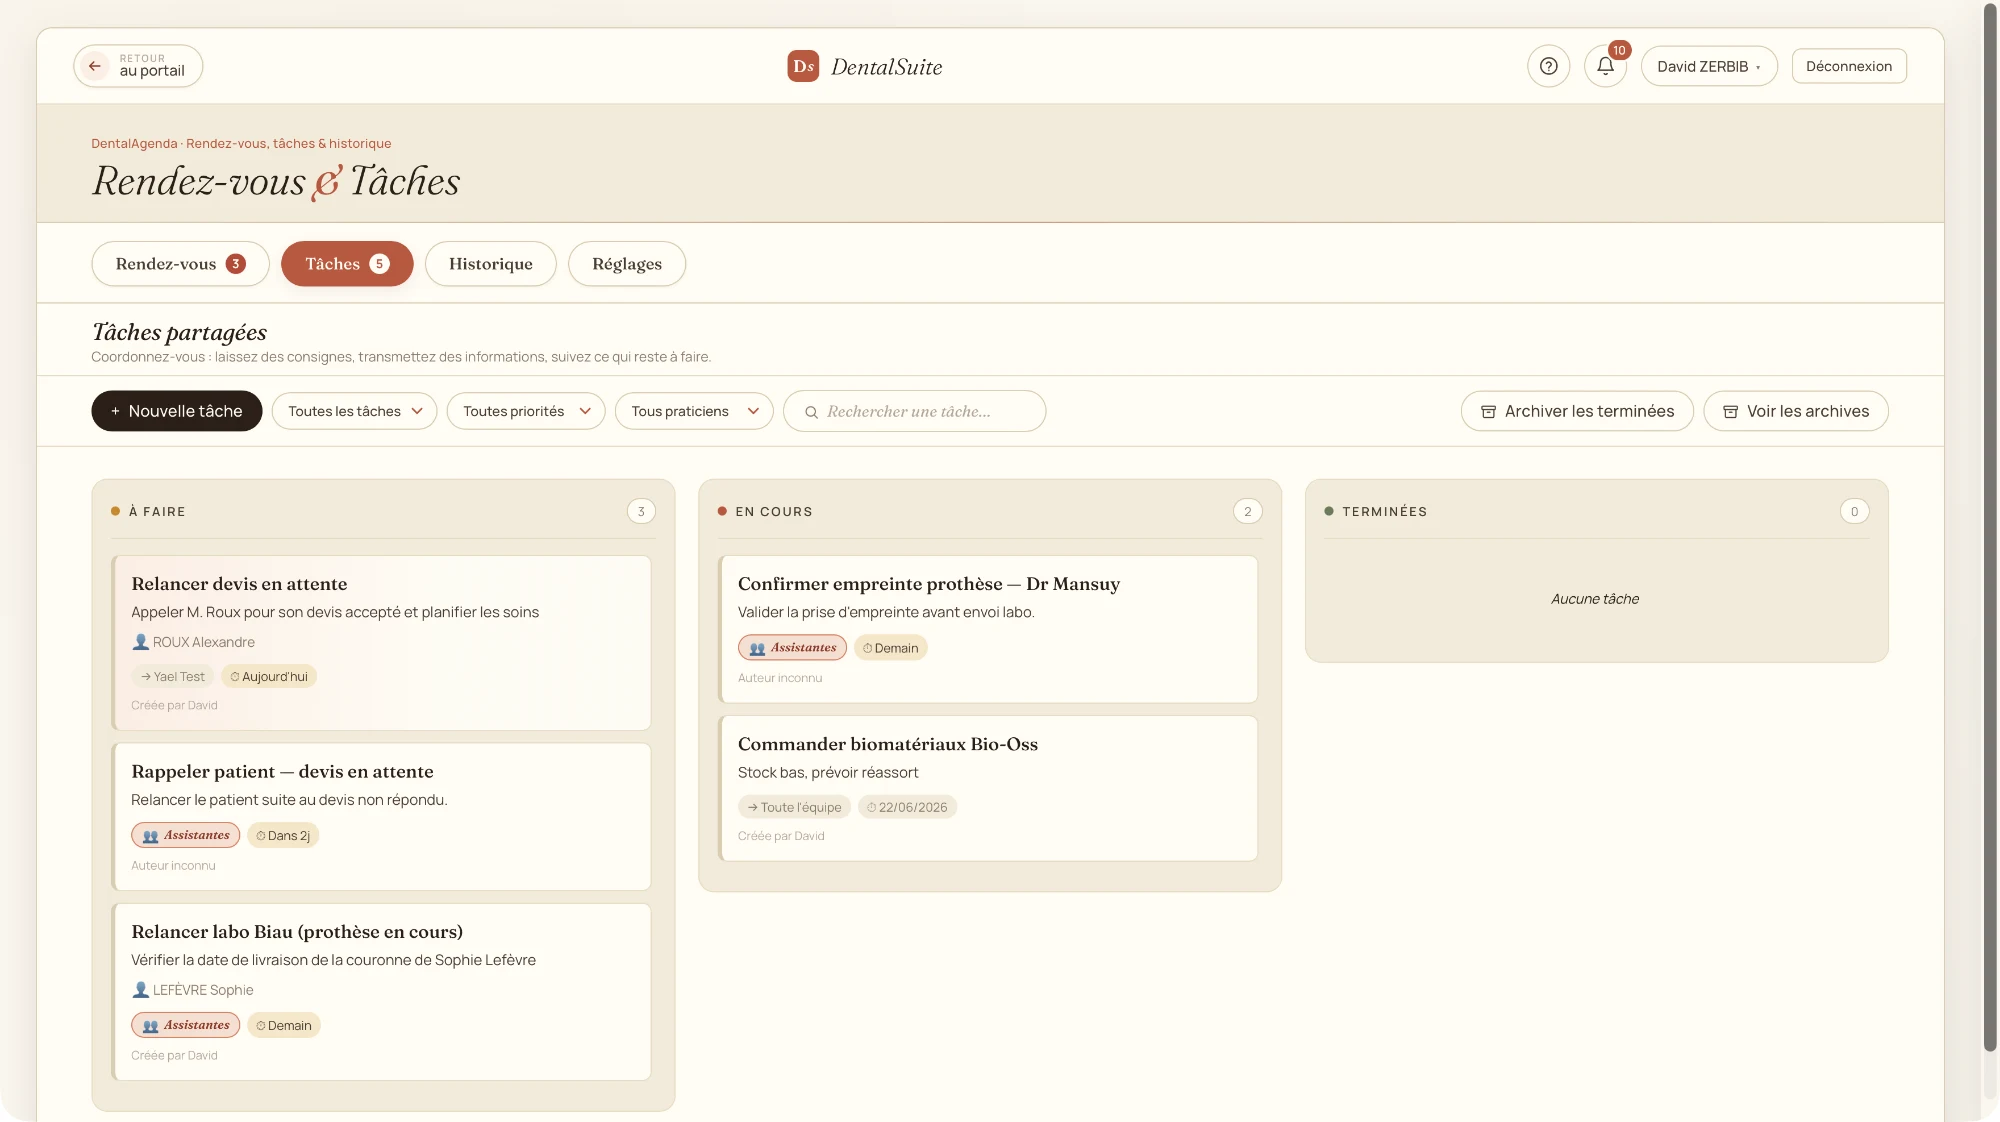Click the Stock bas, prévoir réassort description
Image resolution: width=2000 pixels, height=1122 pixels.
point(828,773)
